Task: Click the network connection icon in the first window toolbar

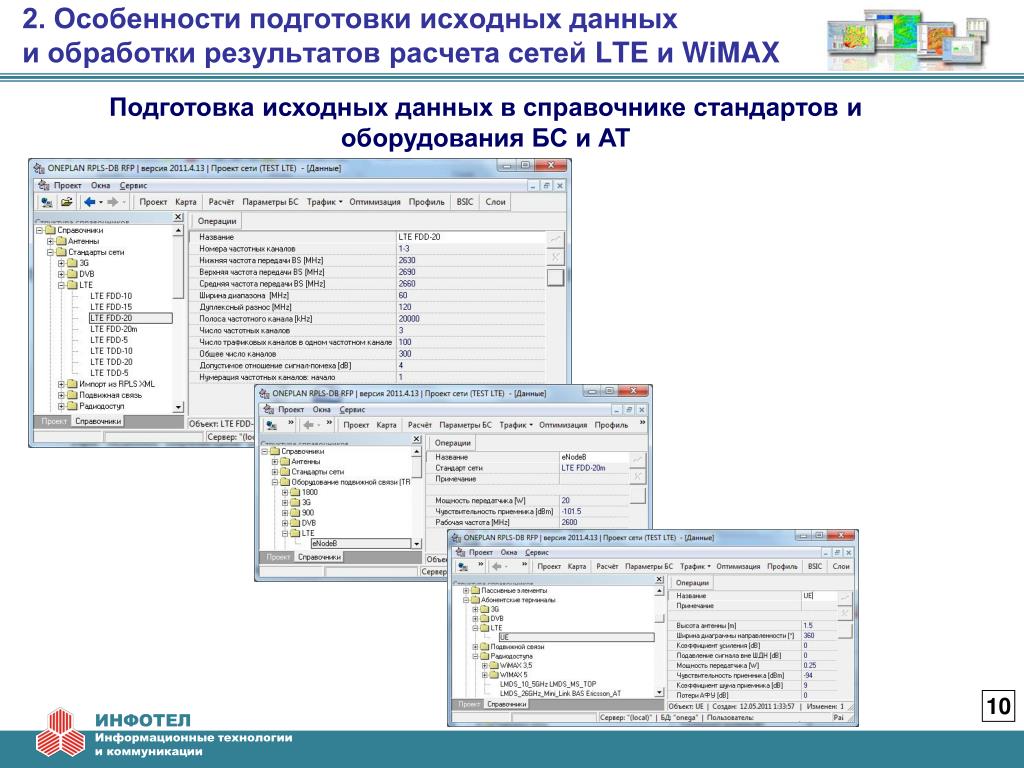Action: click(x=46, y=202)
